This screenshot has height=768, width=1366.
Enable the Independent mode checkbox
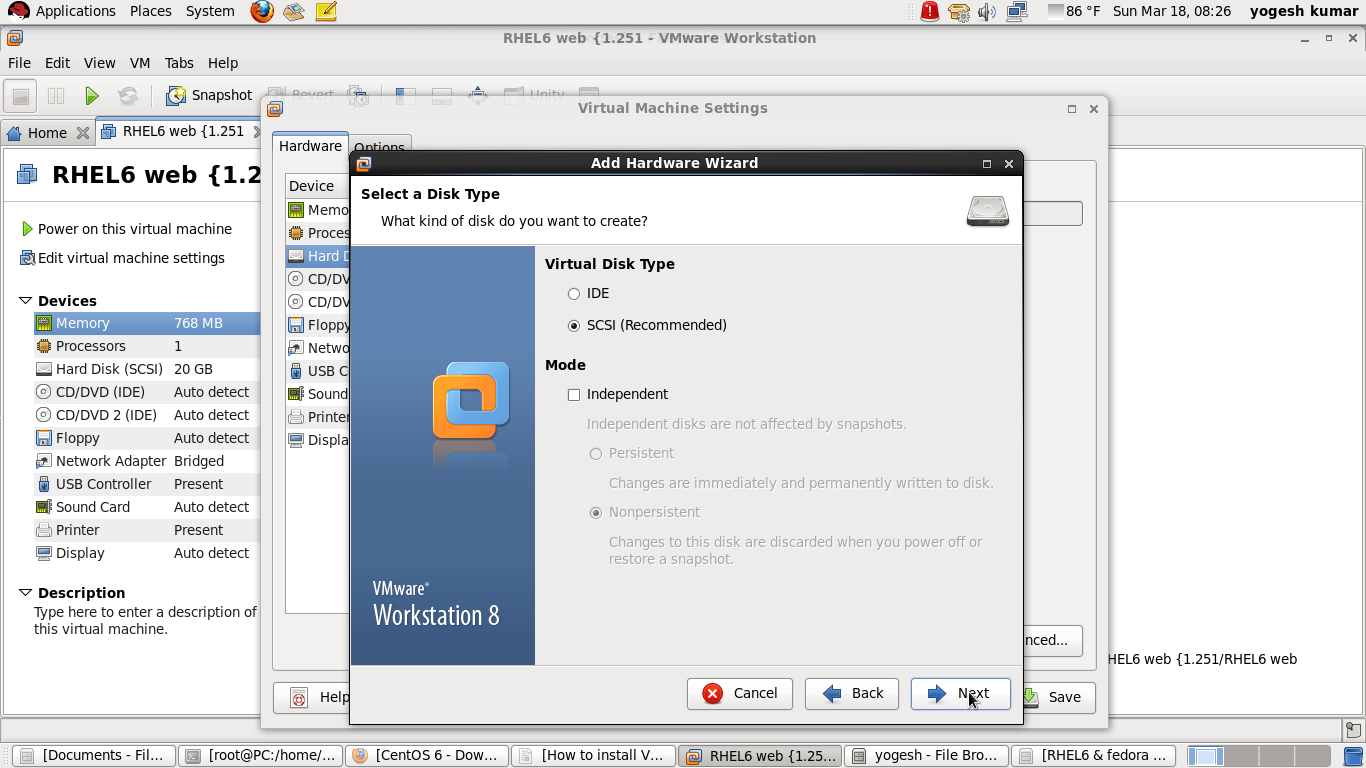(x=574, y=394)
